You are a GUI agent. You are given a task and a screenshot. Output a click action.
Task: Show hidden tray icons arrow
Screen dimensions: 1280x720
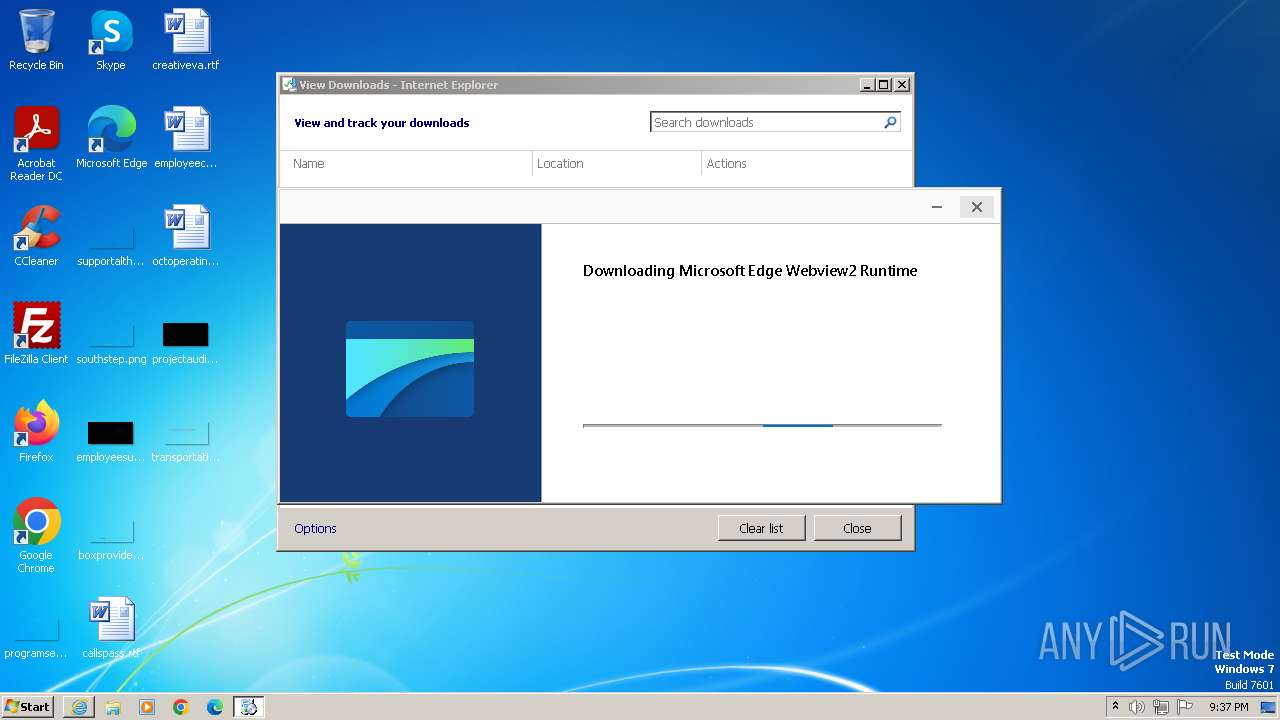[x=1115, y=707]
